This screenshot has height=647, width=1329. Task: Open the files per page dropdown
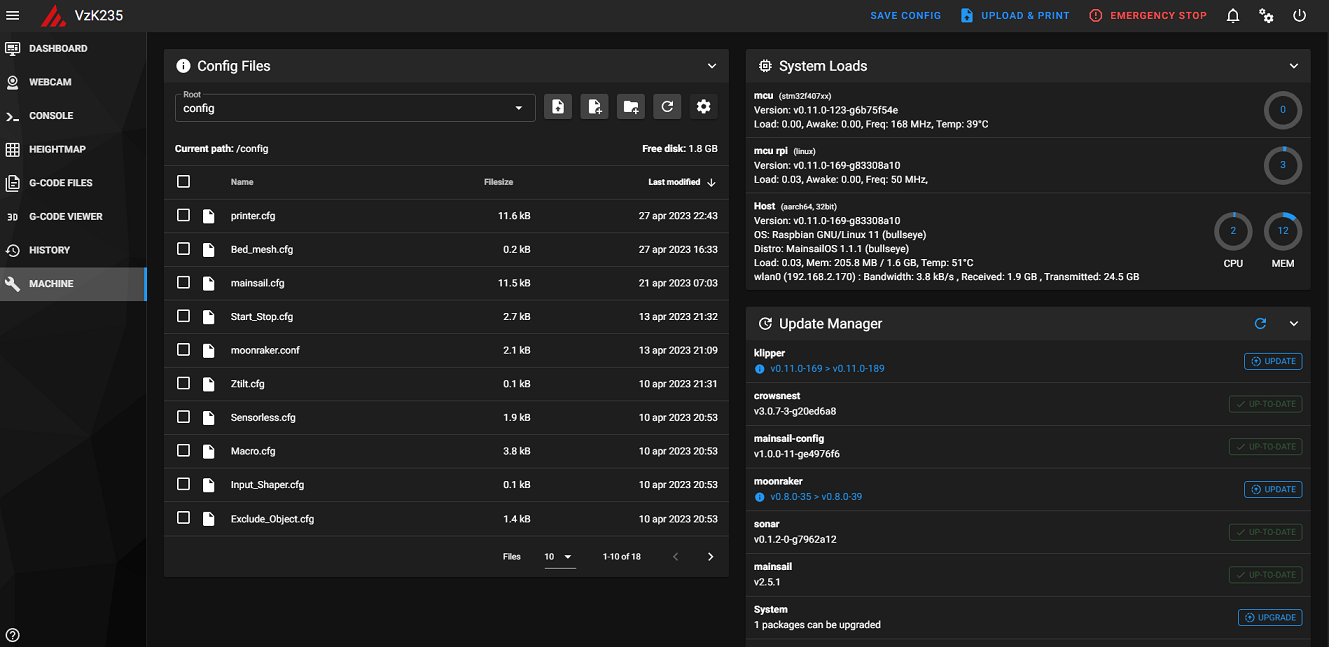coord(559,557)
